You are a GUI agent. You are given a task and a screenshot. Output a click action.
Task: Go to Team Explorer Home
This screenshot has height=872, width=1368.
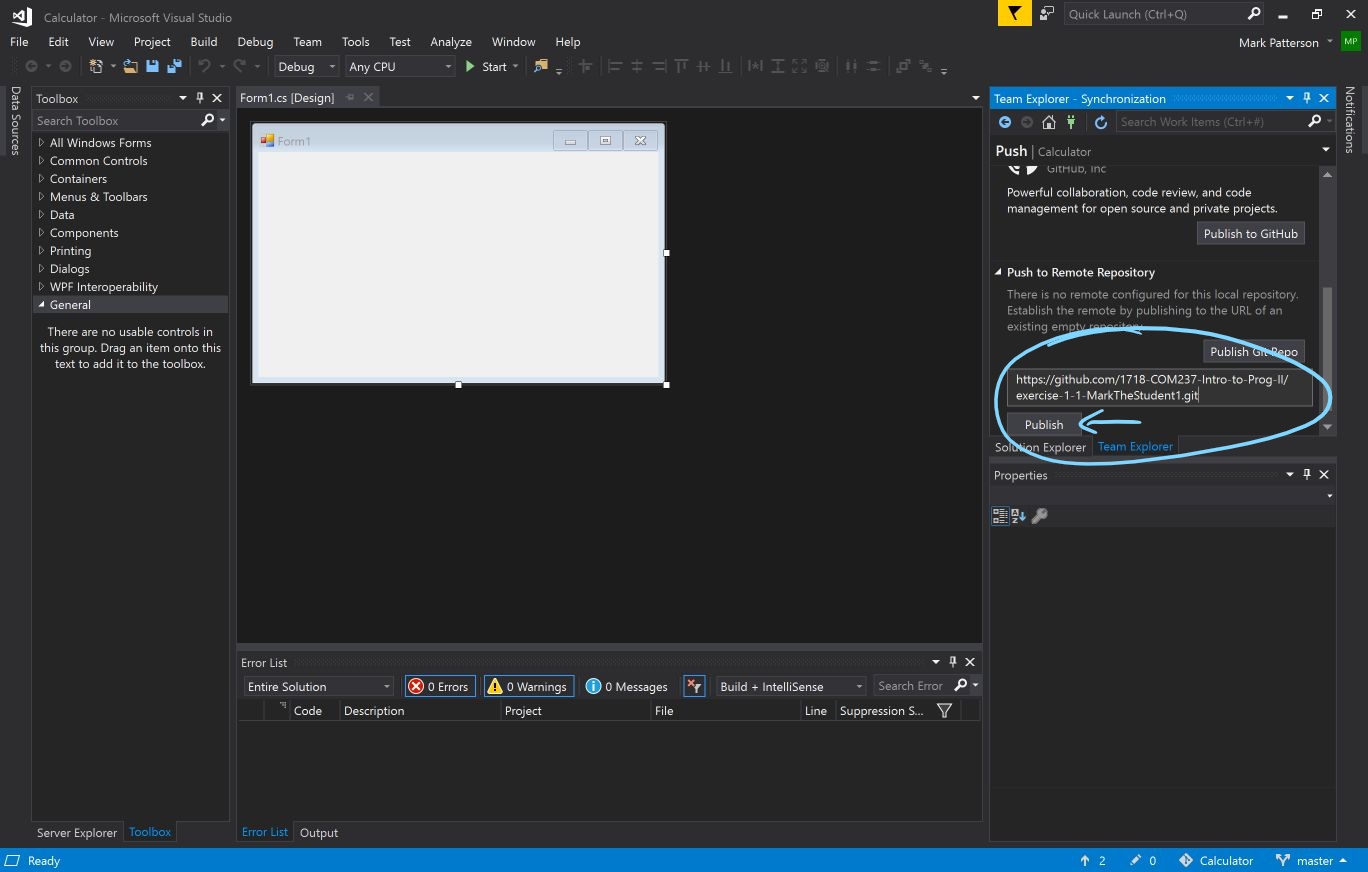[x=1048, y=122]
